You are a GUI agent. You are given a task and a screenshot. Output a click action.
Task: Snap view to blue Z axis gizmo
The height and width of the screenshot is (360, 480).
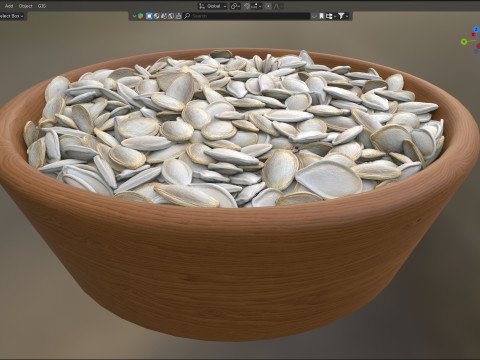point(476,29)
